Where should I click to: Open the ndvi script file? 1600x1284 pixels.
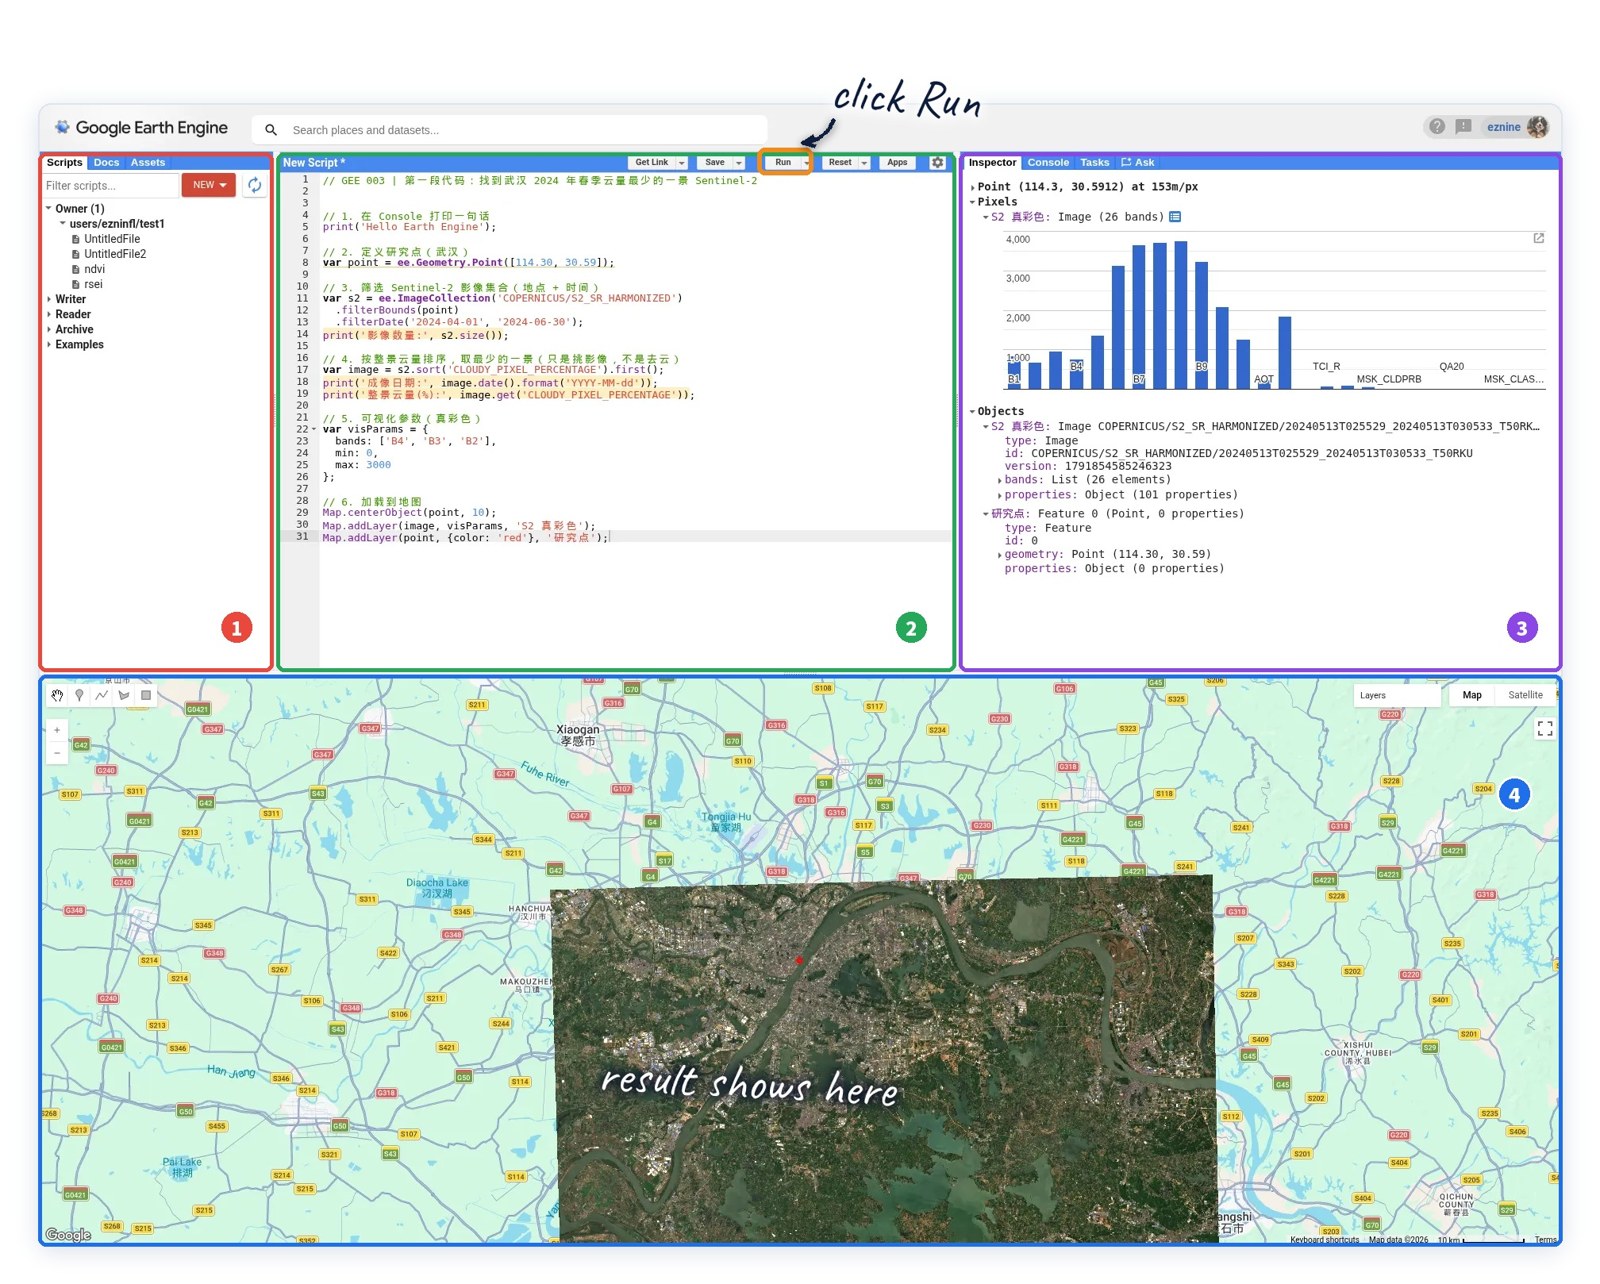[94, 269]
